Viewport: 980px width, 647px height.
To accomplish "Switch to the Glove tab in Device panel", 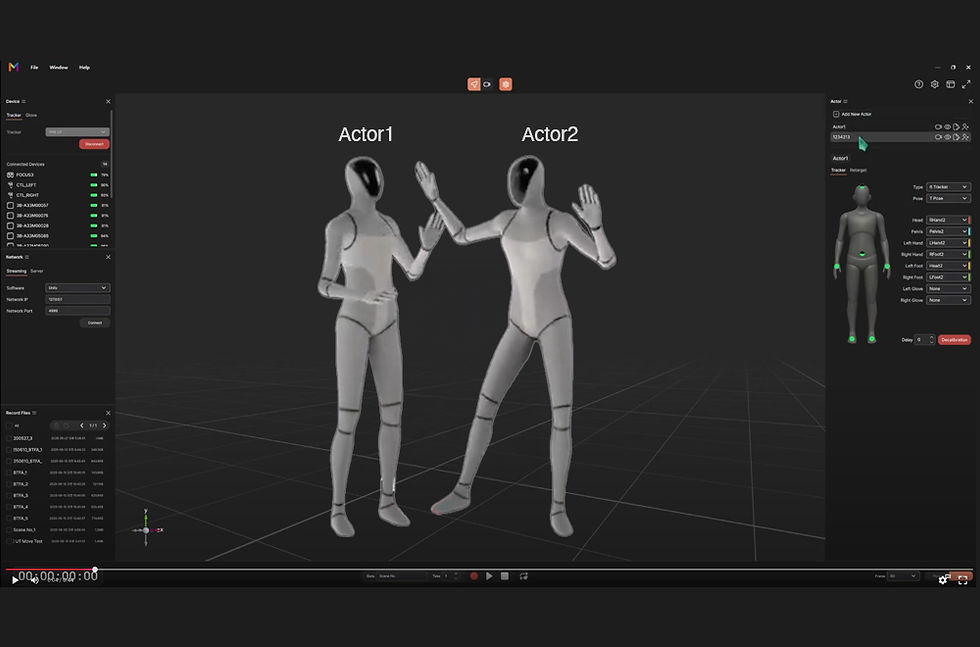I will click(31, 115).
